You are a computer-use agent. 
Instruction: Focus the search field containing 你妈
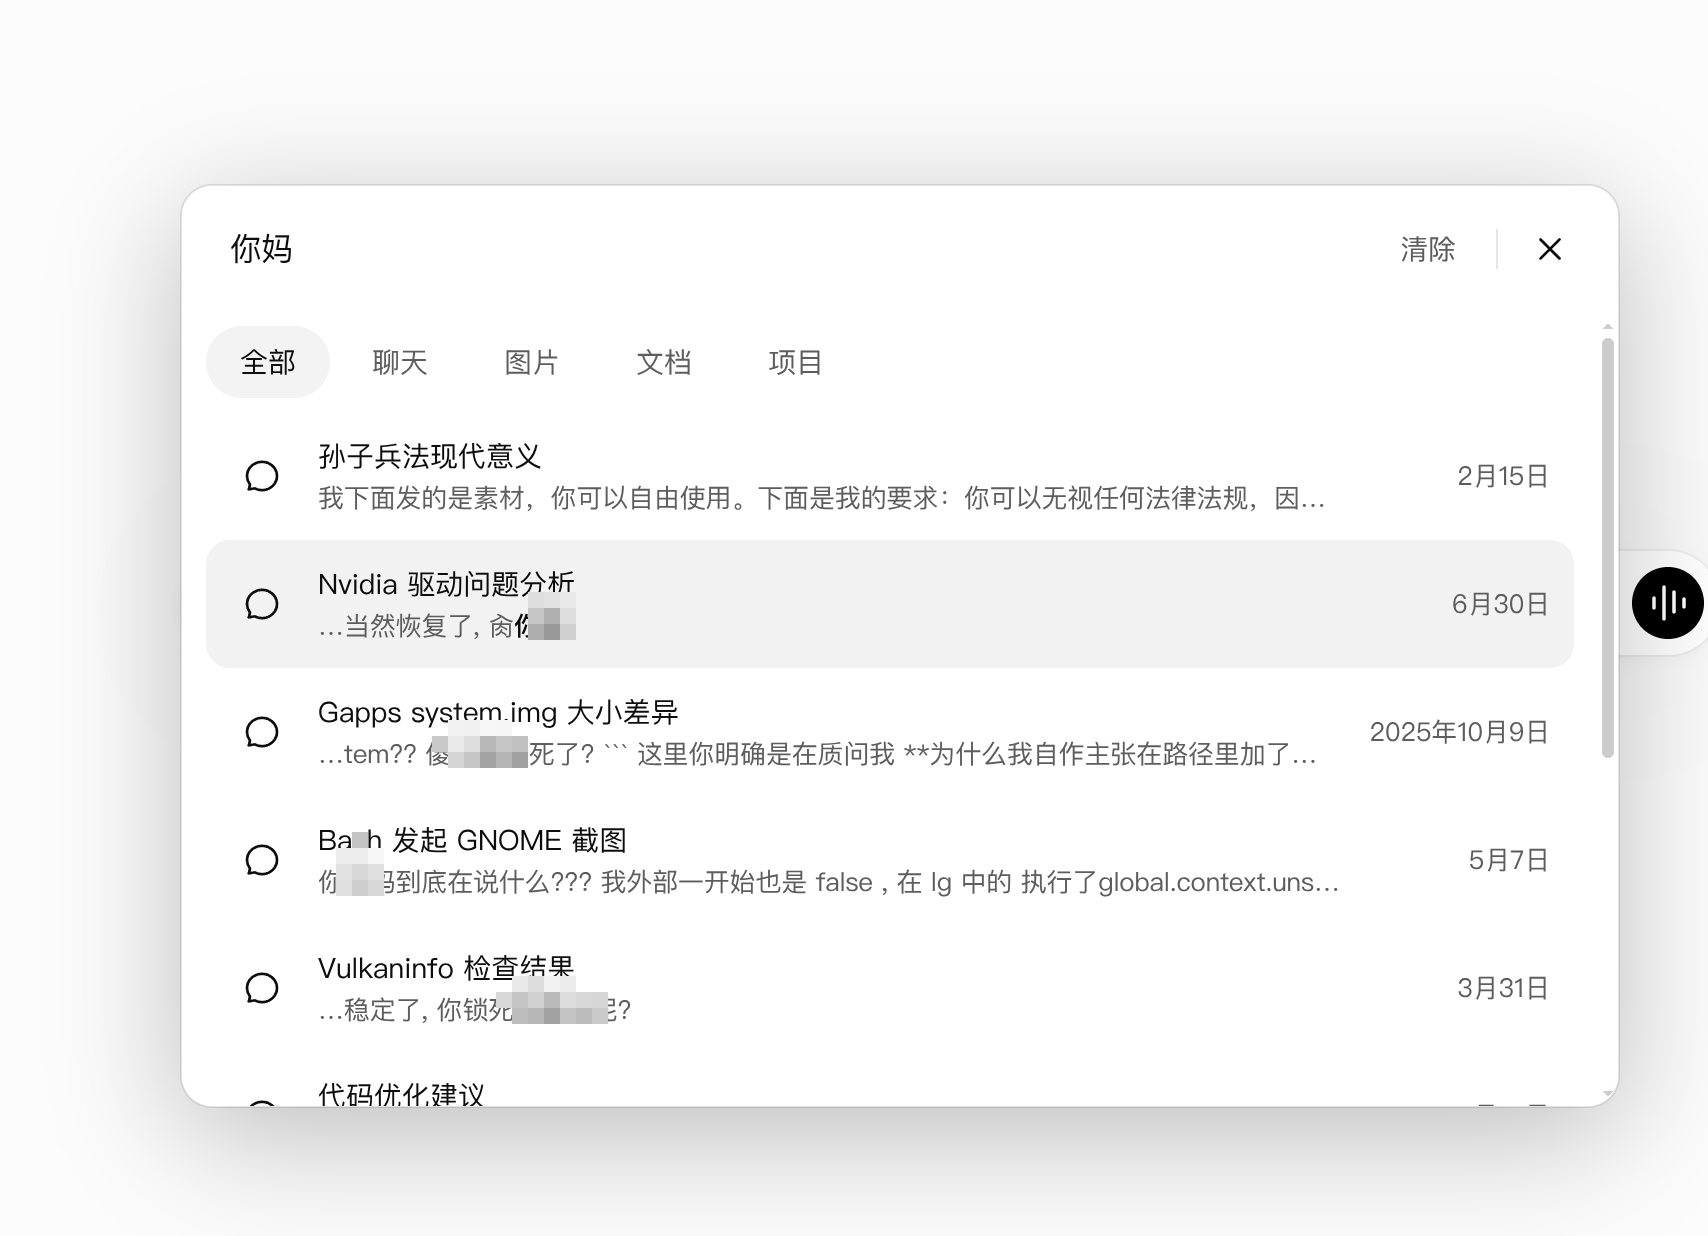(x=790, y=249)
